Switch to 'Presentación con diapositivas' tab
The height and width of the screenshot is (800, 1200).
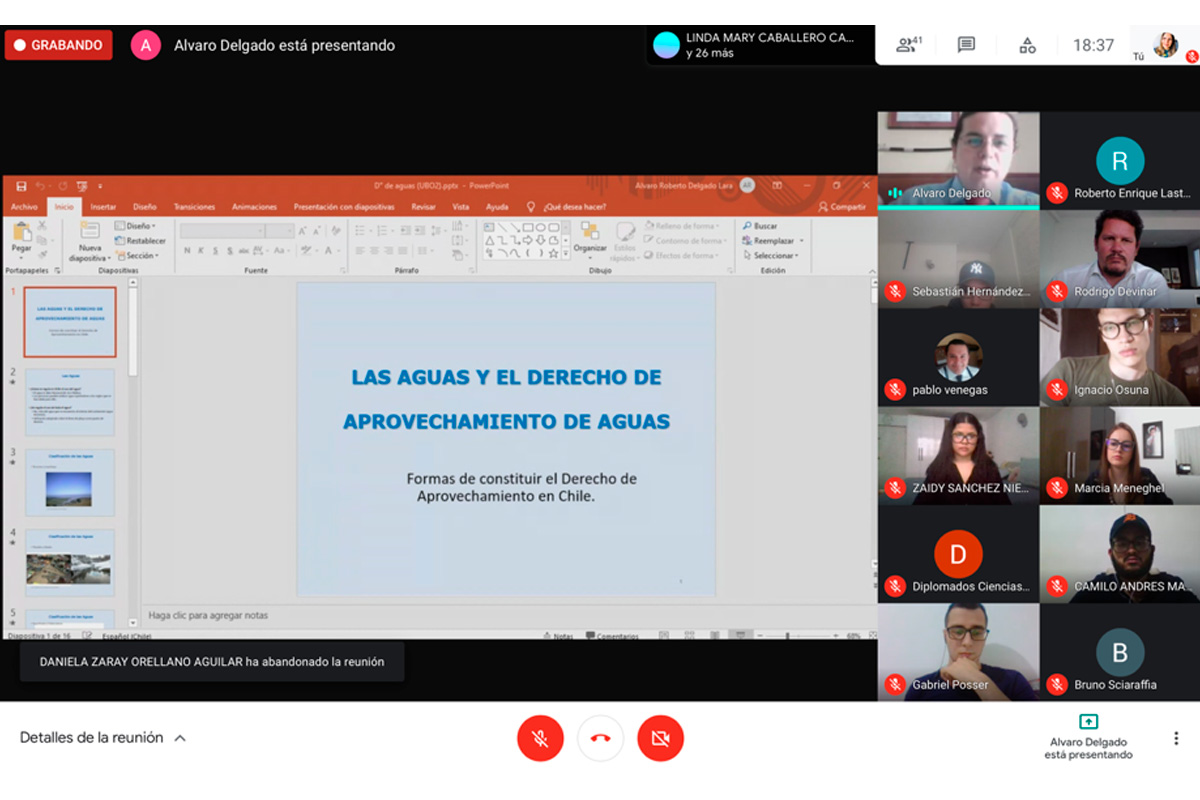click(x=346, y=207)
